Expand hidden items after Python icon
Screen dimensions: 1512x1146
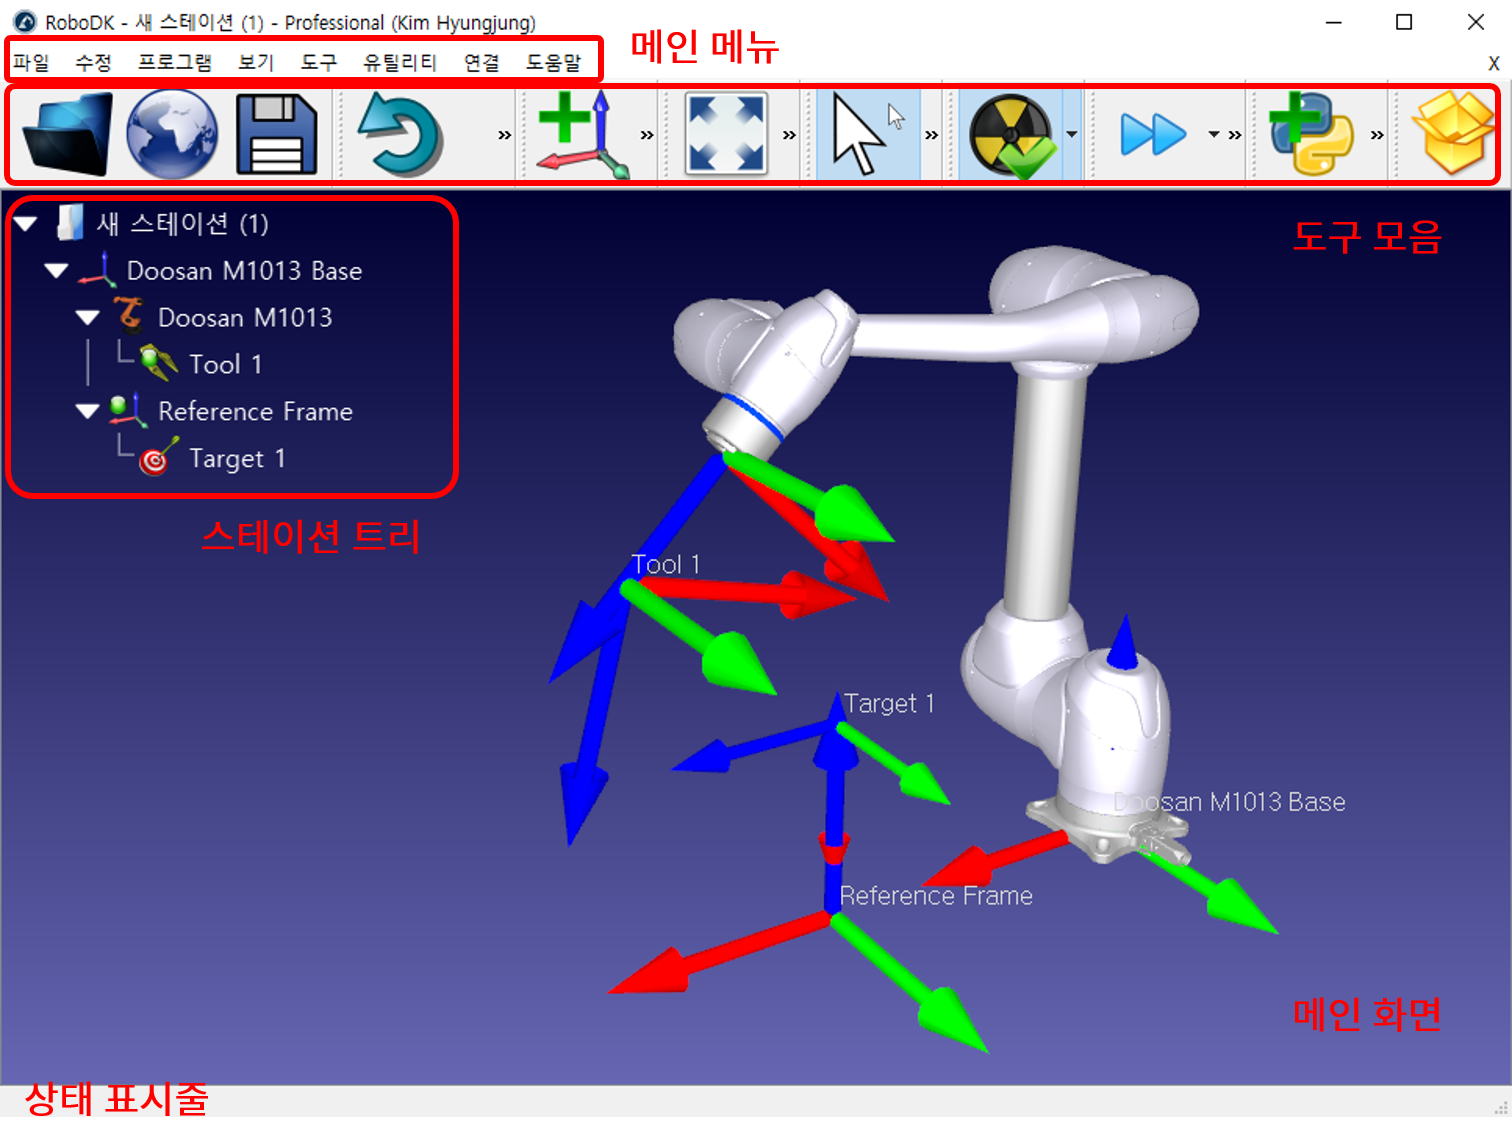pyautogui.click(x=1377, y=135)
